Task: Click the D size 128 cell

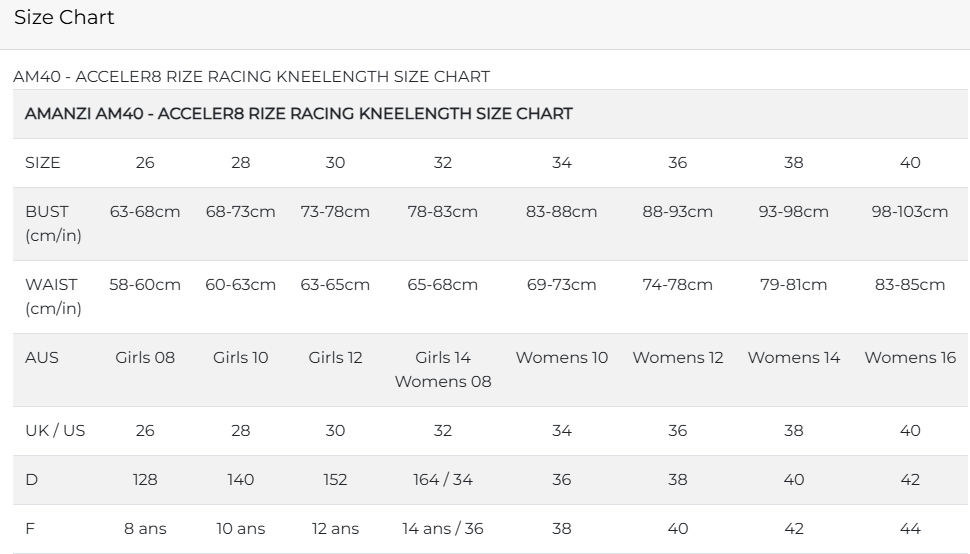Action: tap(145, 479)
